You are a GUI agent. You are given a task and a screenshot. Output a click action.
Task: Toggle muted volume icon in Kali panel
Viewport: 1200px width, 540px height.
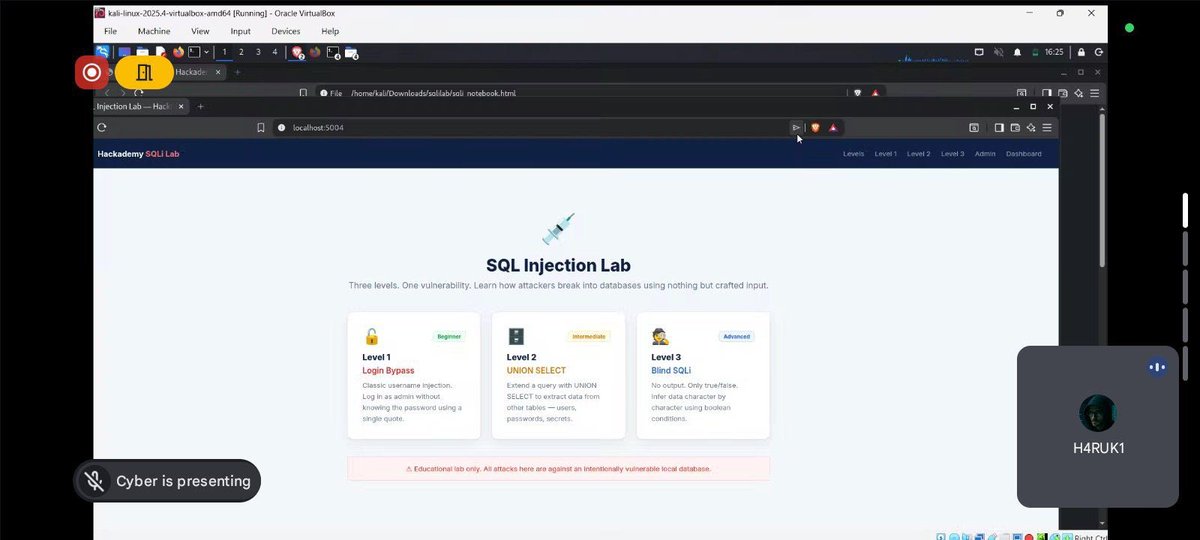point(998,52)
